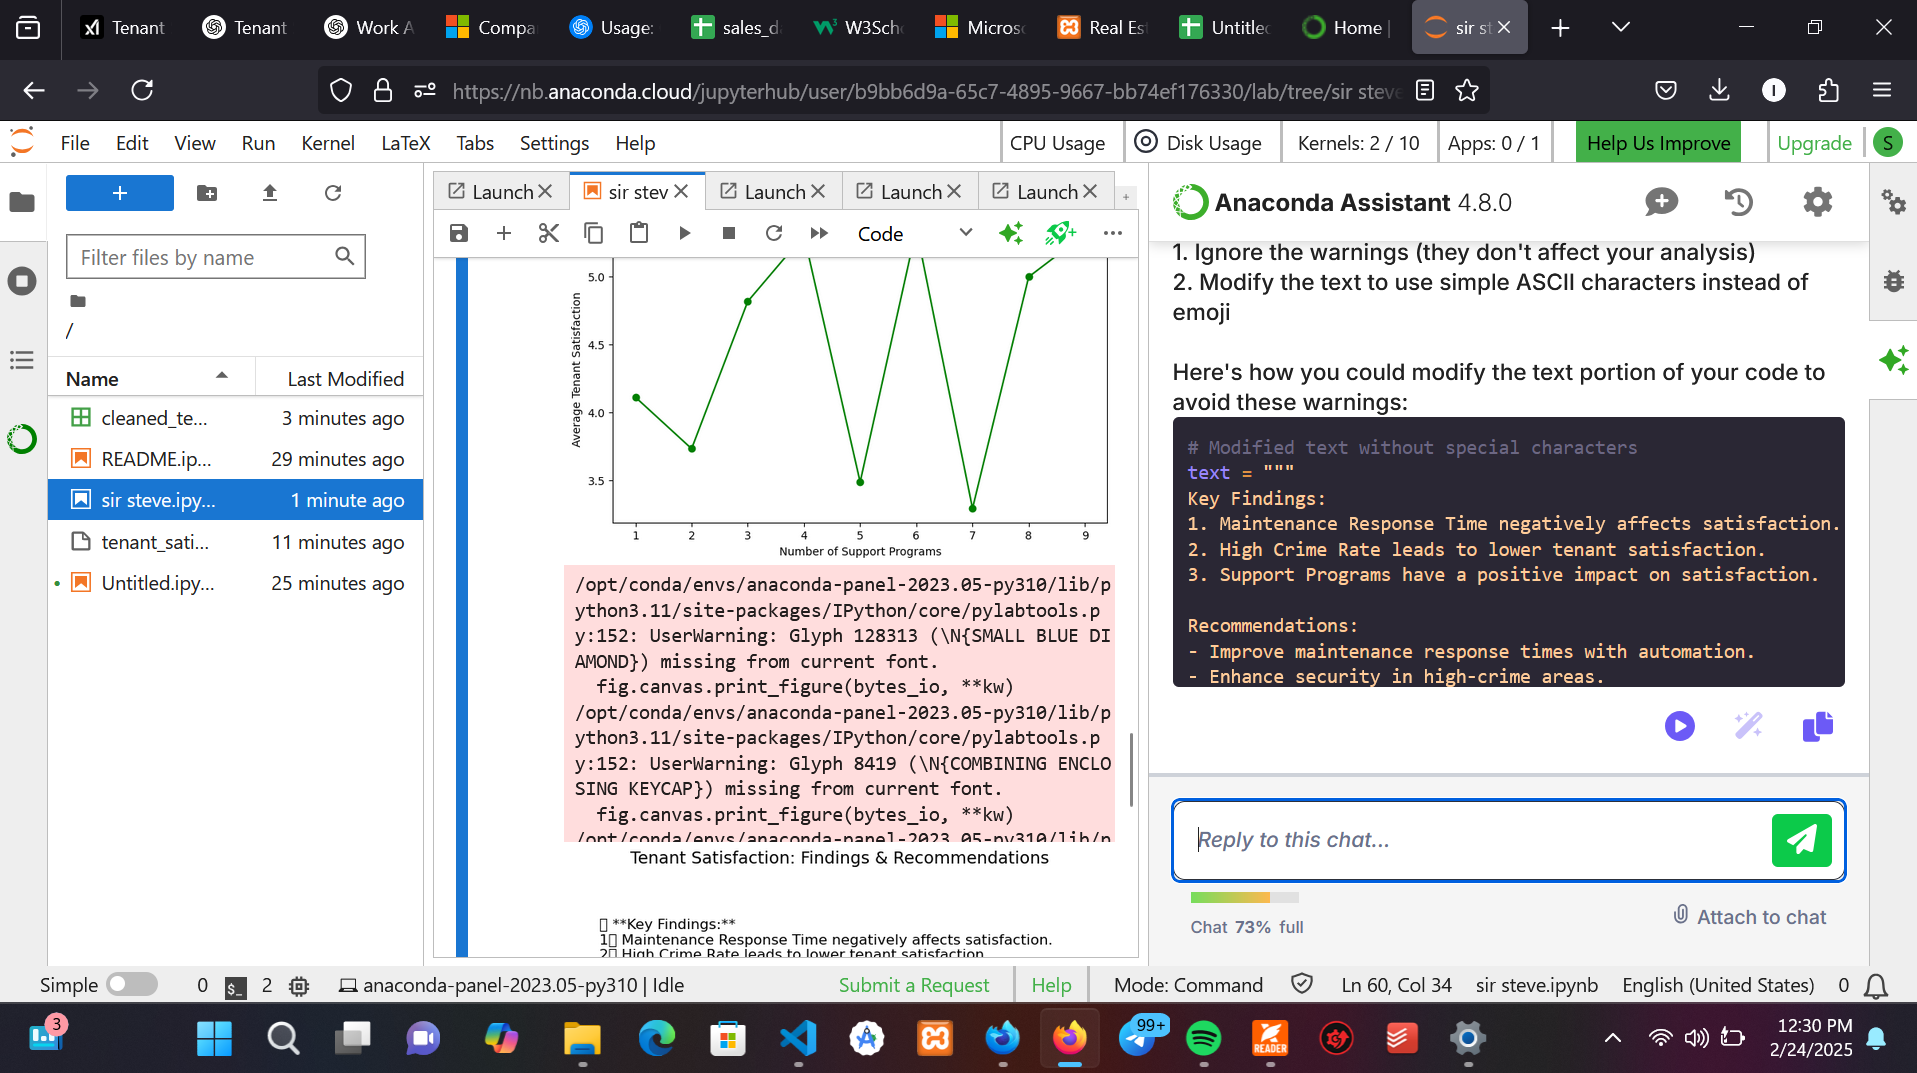Start a new chat in Anaconda Assistant
This screenshot has height=1073, width=1917.
coord(1661,202)
